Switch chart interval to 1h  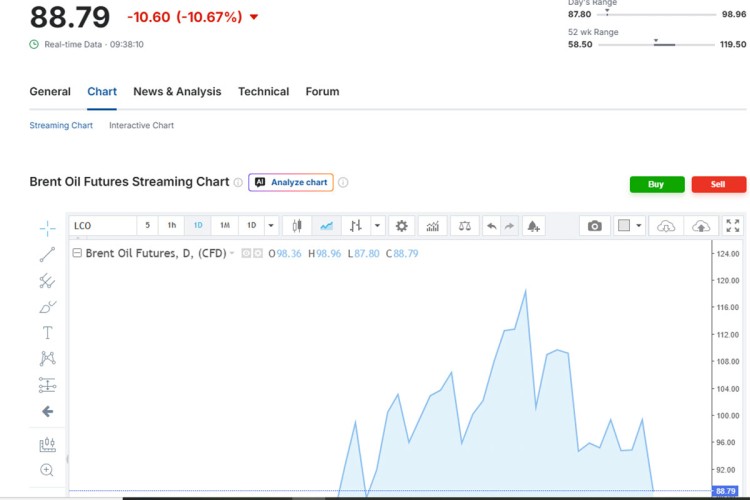coord(172,226)
